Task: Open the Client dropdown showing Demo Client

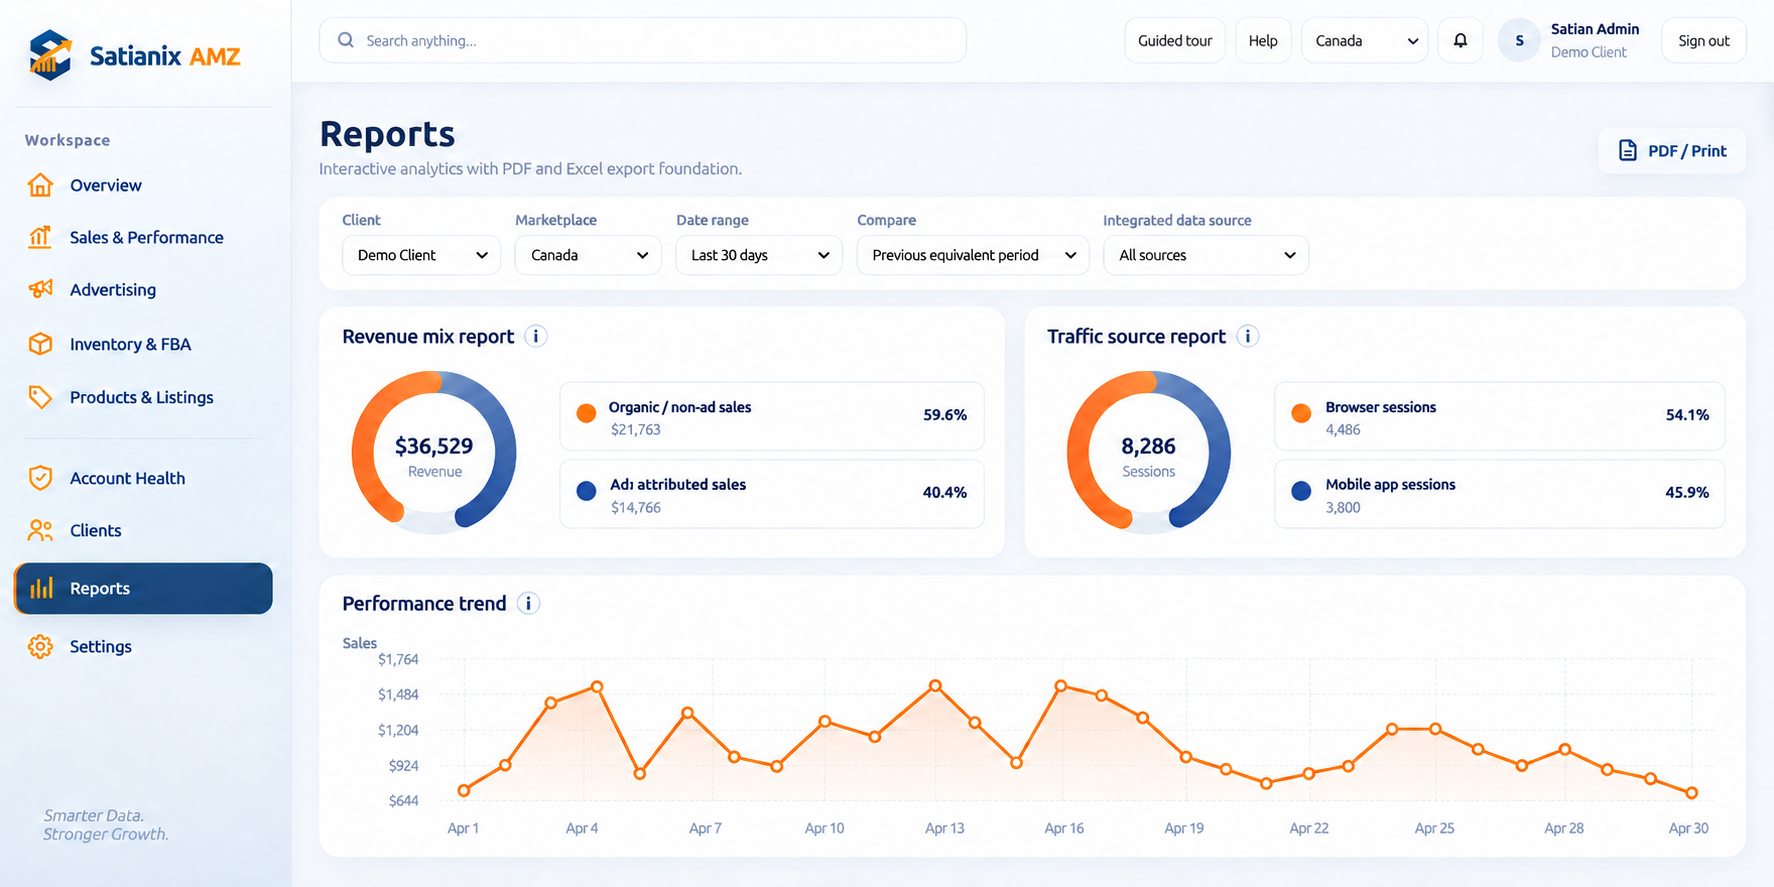Action: (x=421, y=255)
